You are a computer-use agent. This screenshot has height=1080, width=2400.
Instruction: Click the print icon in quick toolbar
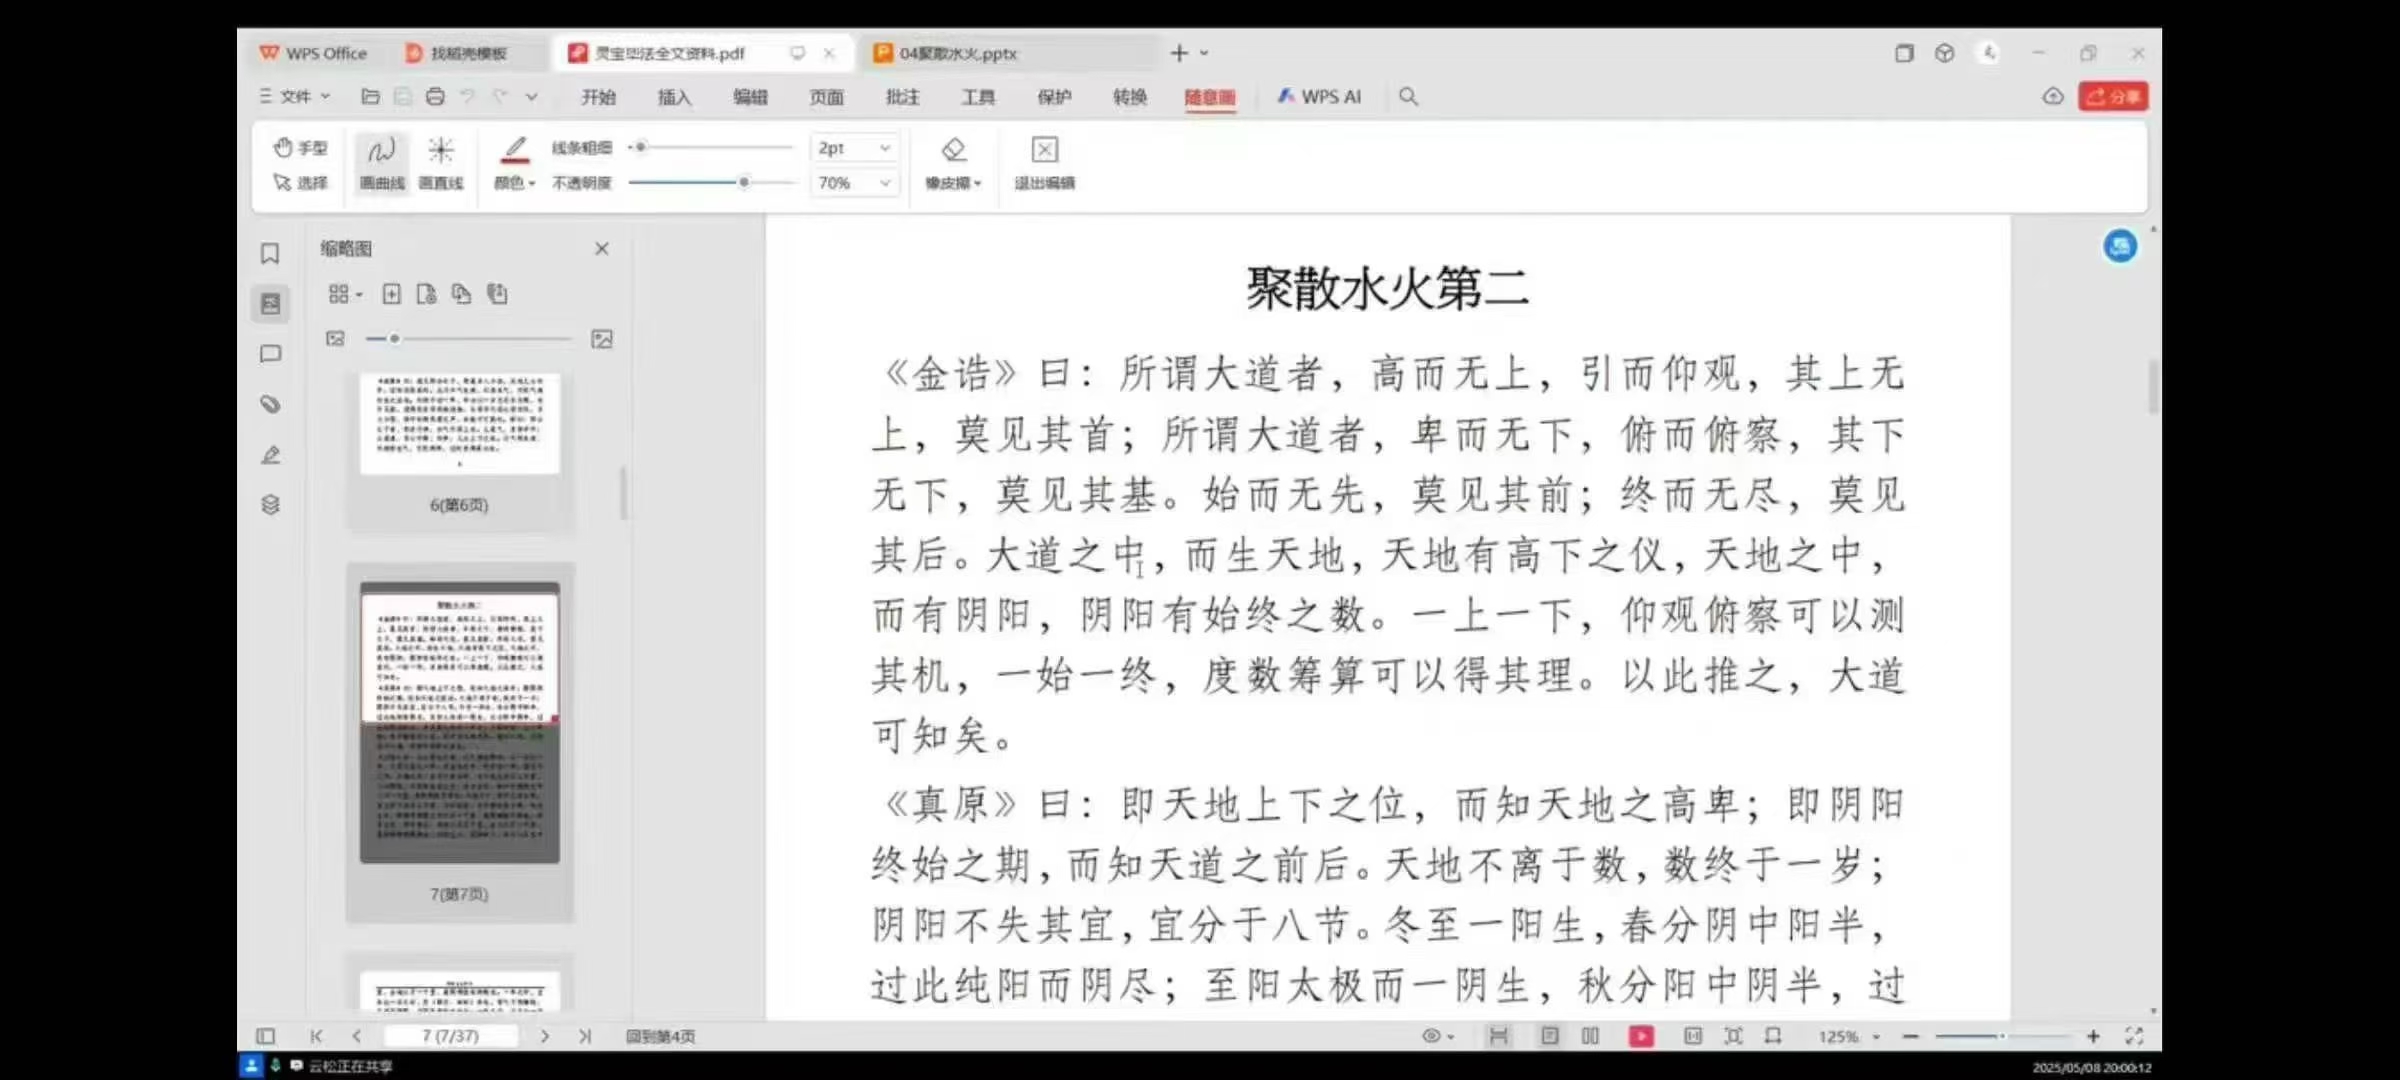coord(435,97)
